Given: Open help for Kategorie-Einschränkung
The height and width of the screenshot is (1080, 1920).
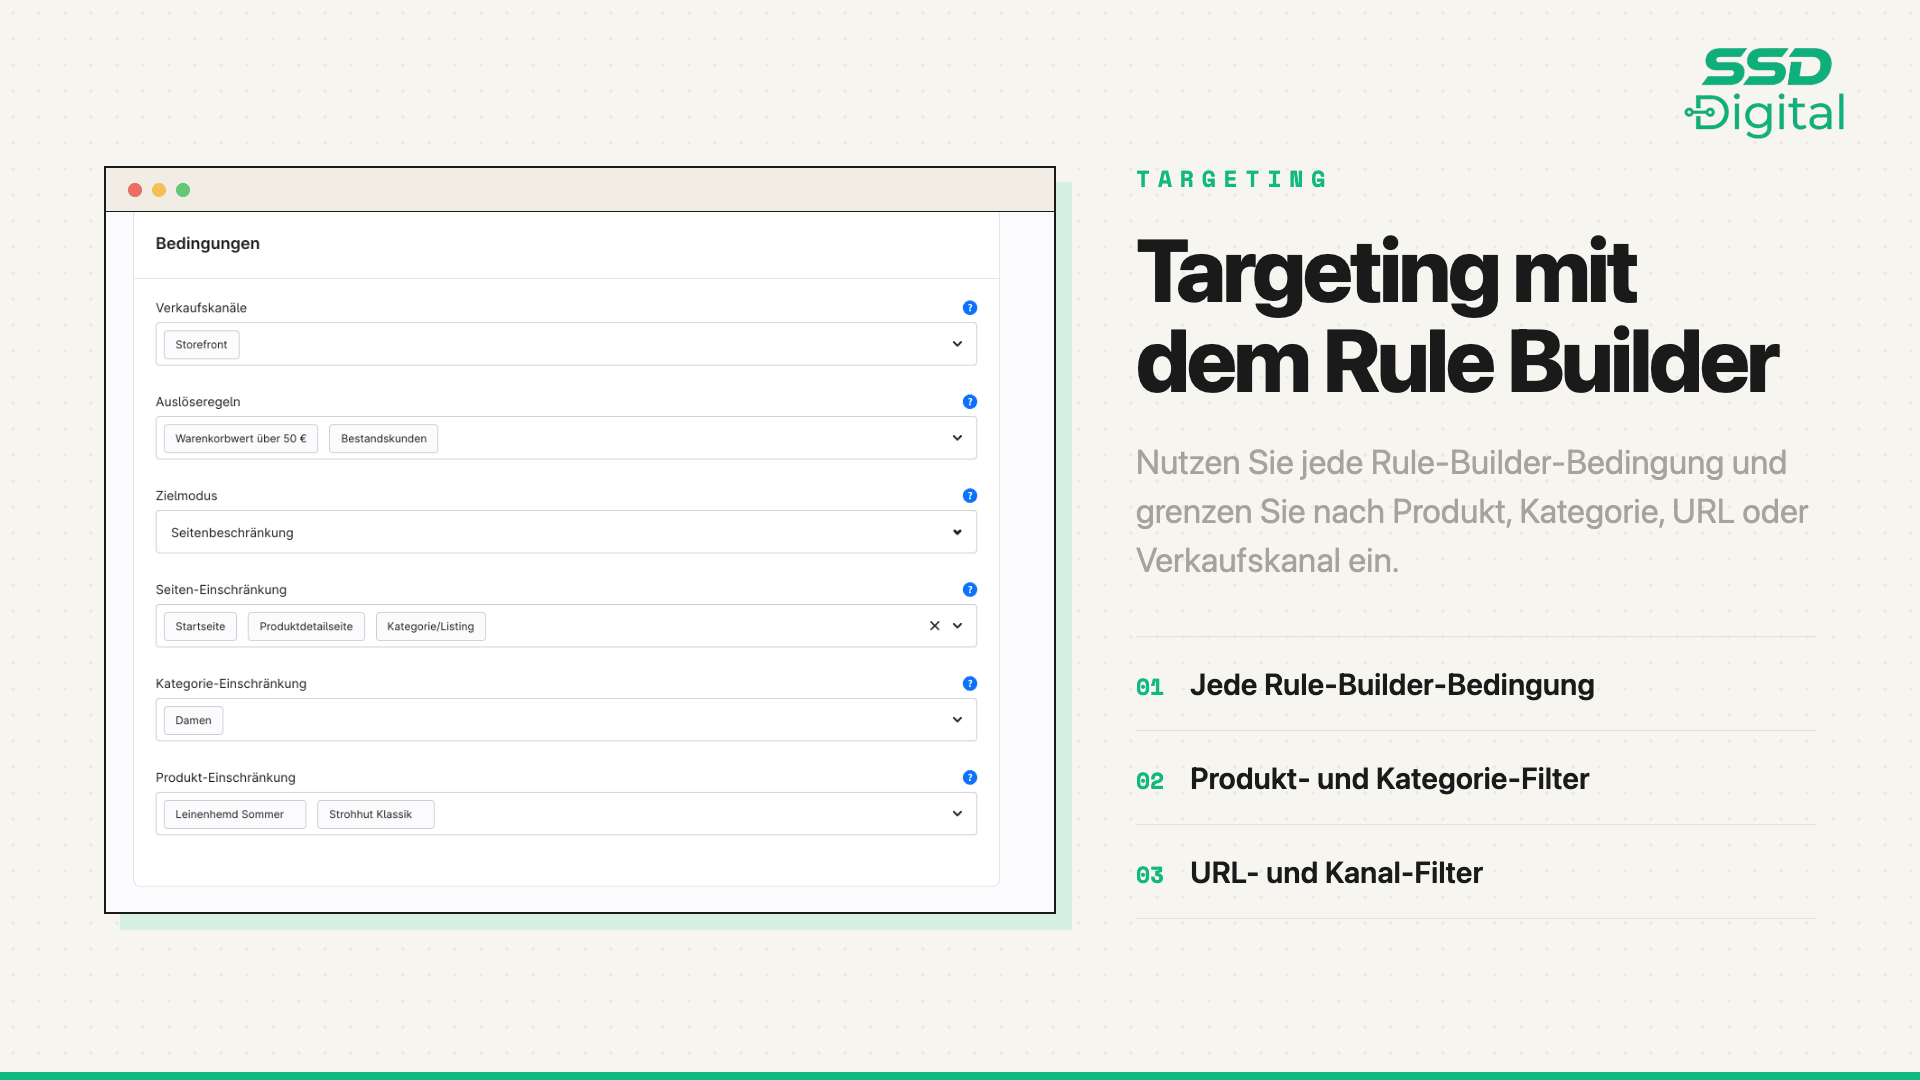Looking at the screenshot, I should [969, 684].
